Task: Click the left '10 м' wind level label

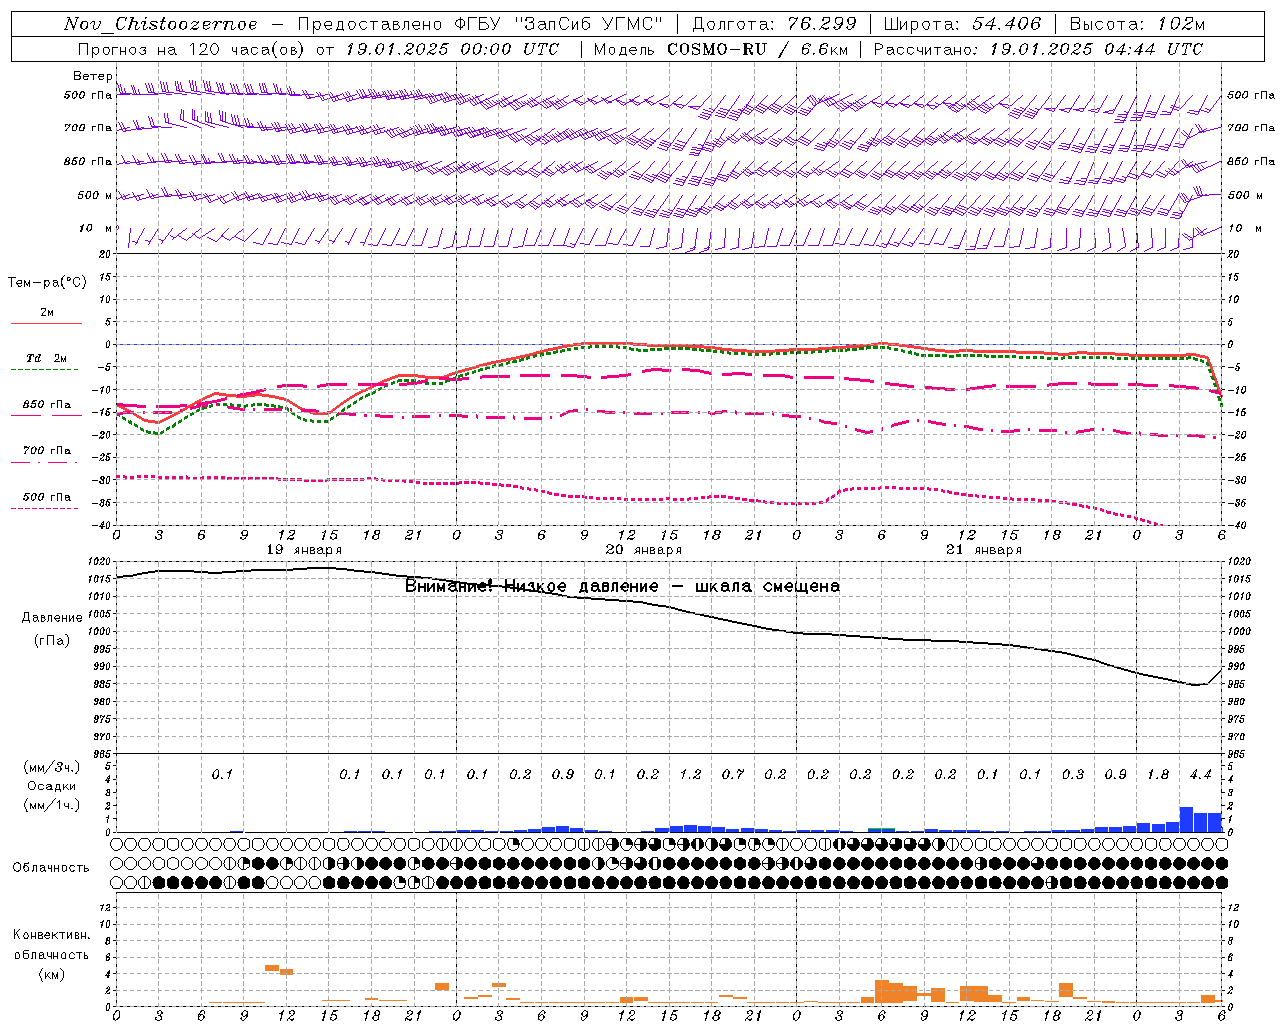Action: [97, 228]
